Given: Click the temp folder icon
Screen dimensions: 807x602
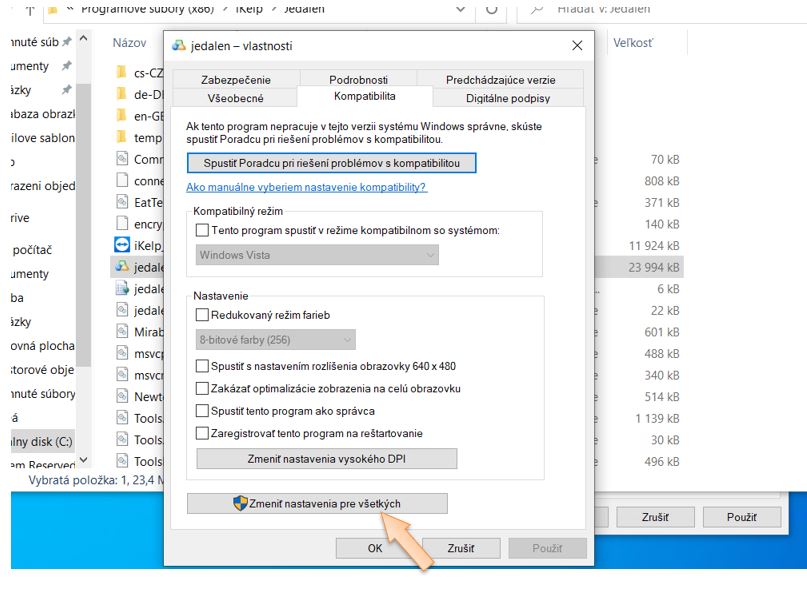Looking at the screenshot, I should pos(122,137).
